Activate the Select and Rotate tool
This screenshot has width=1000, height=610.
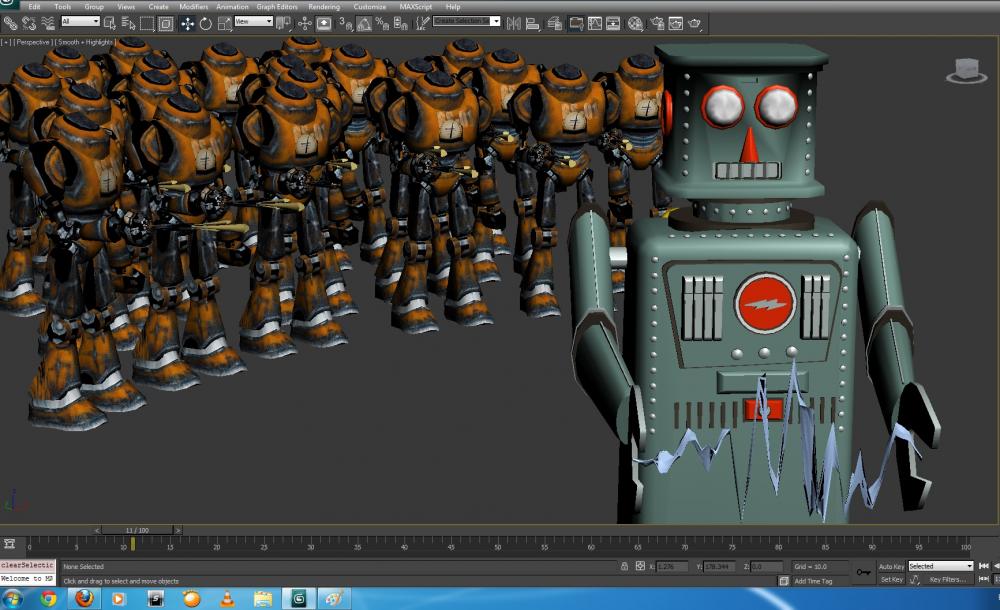coord(205,23)
